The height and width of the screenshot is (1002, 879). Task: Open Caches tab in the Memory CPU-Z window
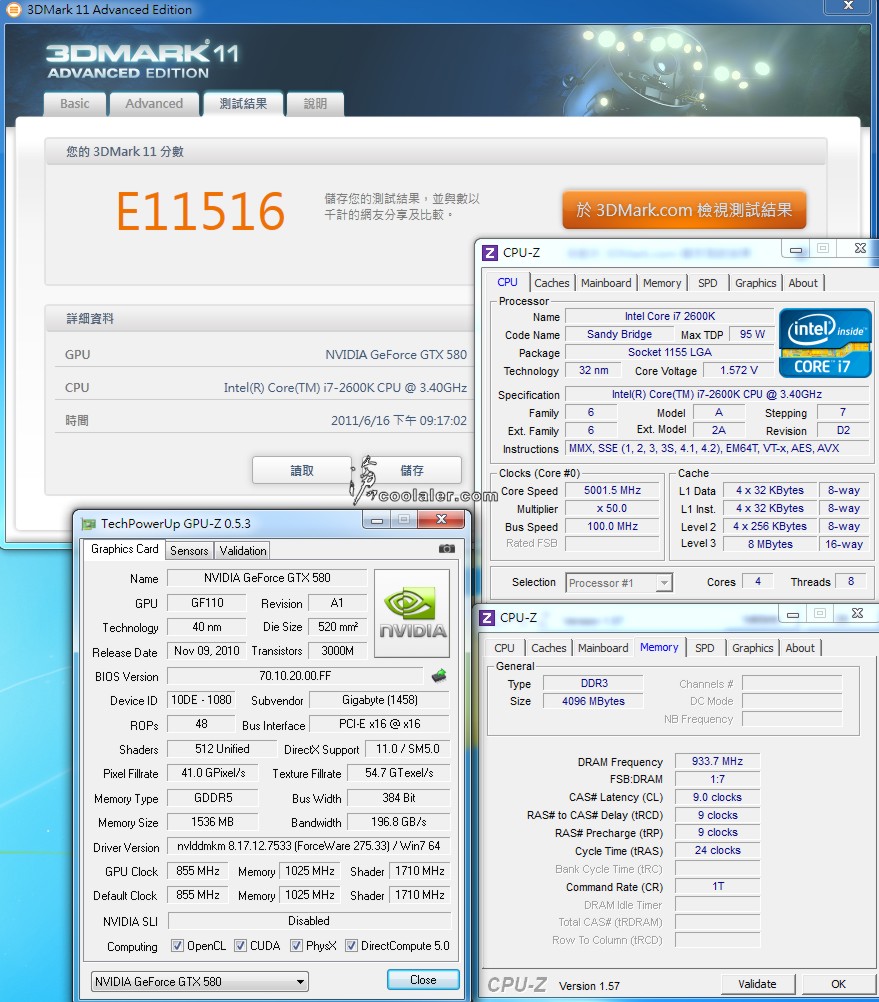[549, 648]
